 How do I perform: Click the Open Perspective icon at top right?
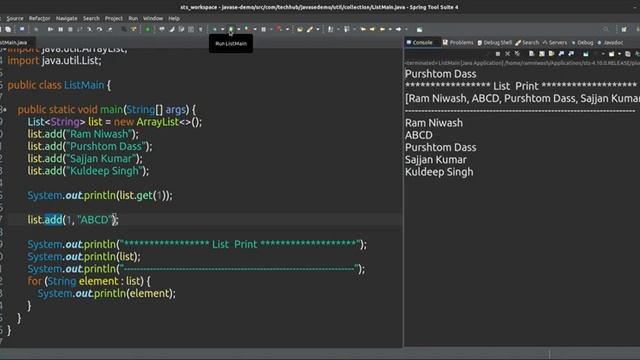(624, 29)
